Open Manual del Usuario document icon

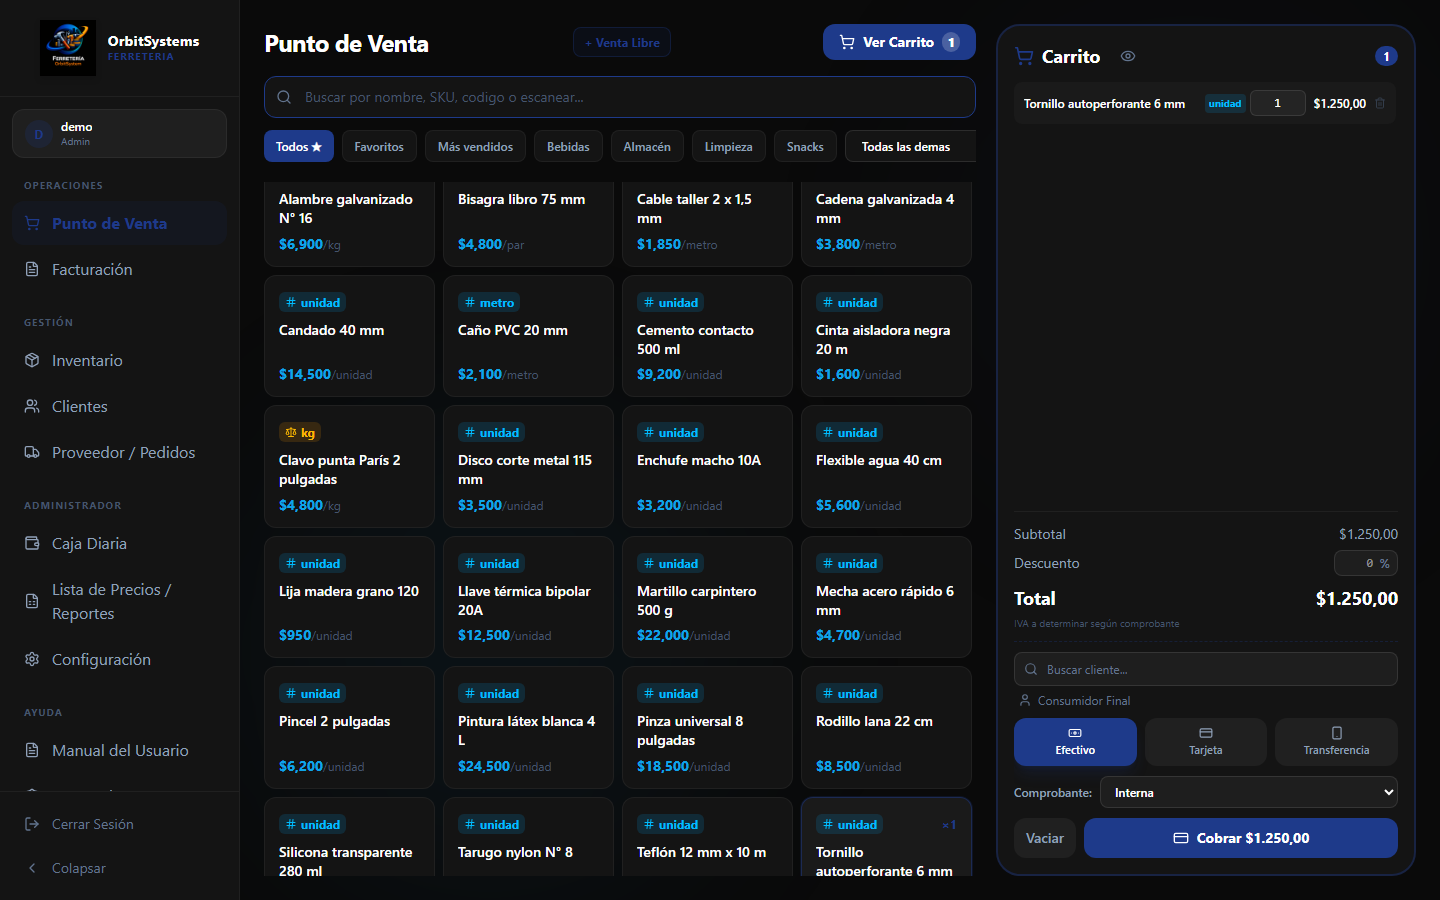(x=32, y=750)
